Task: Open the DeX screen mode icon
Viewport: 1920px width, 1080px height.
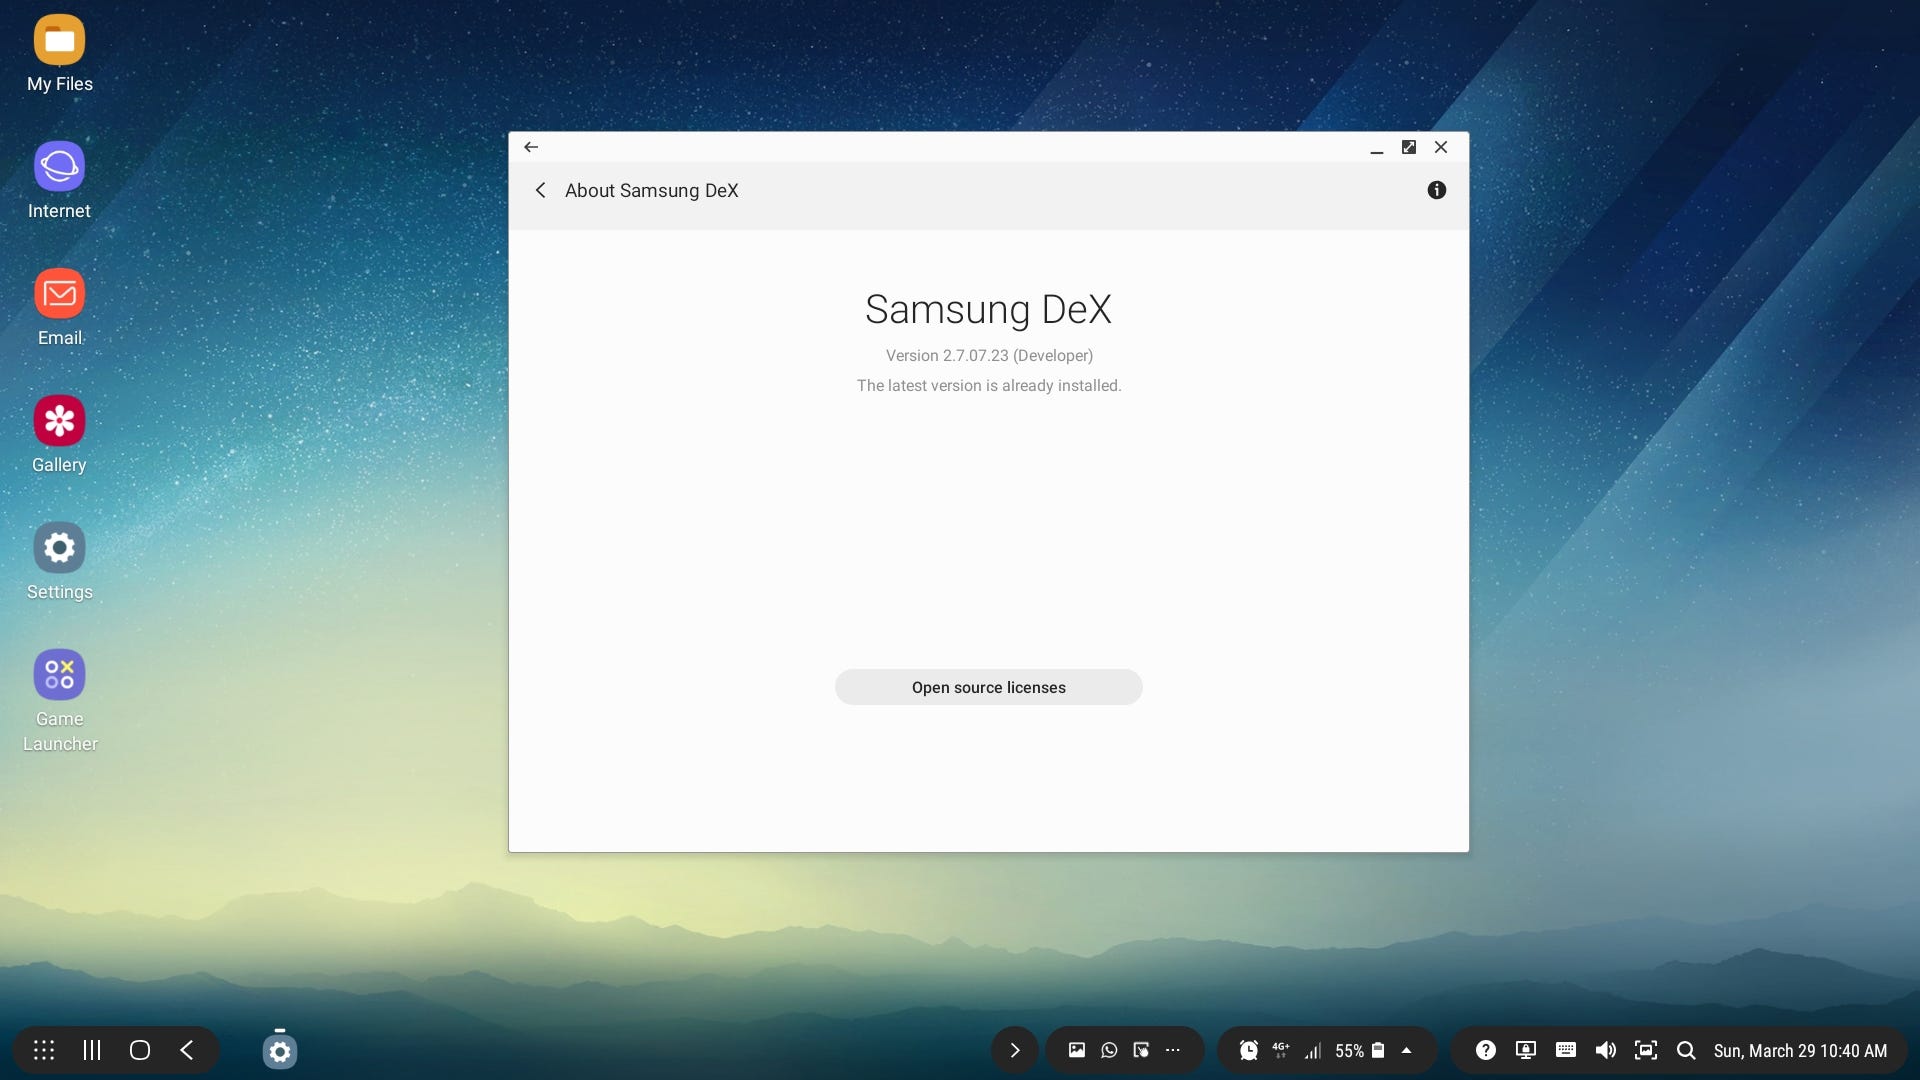Action: [1526, 1050]
